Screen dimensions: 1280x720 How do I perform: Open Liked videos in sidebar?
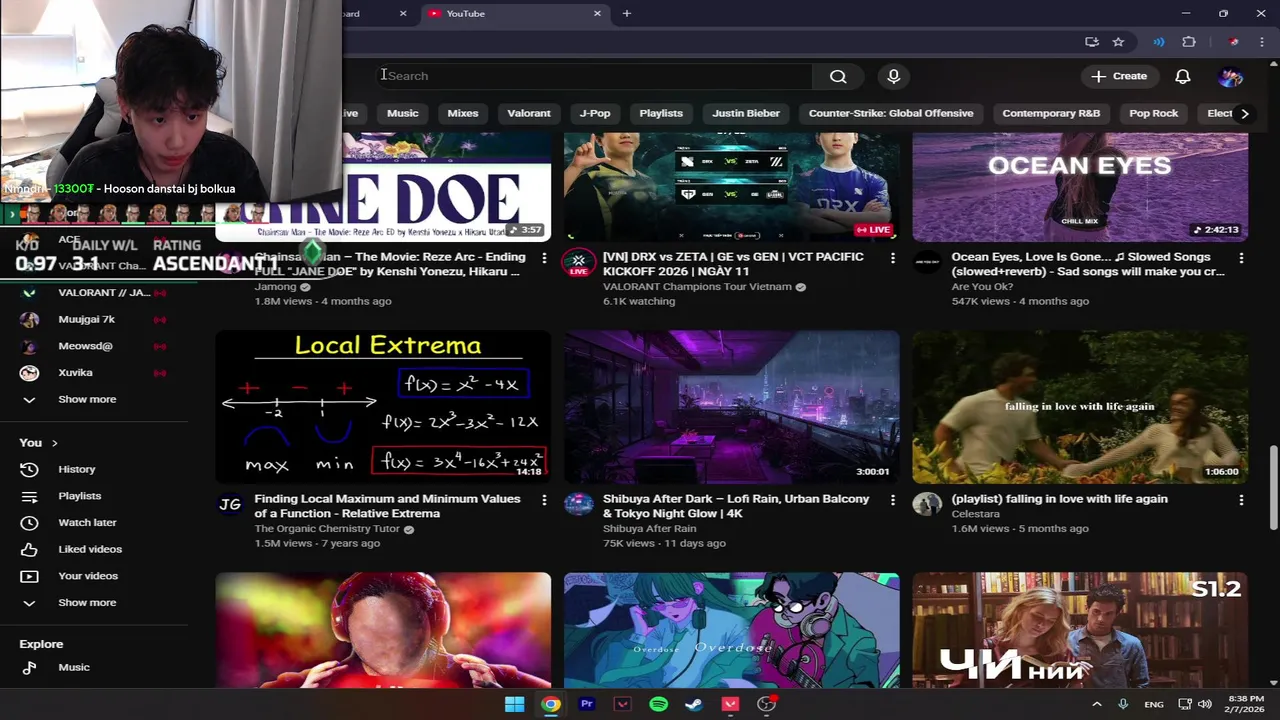tap(90, 549)
